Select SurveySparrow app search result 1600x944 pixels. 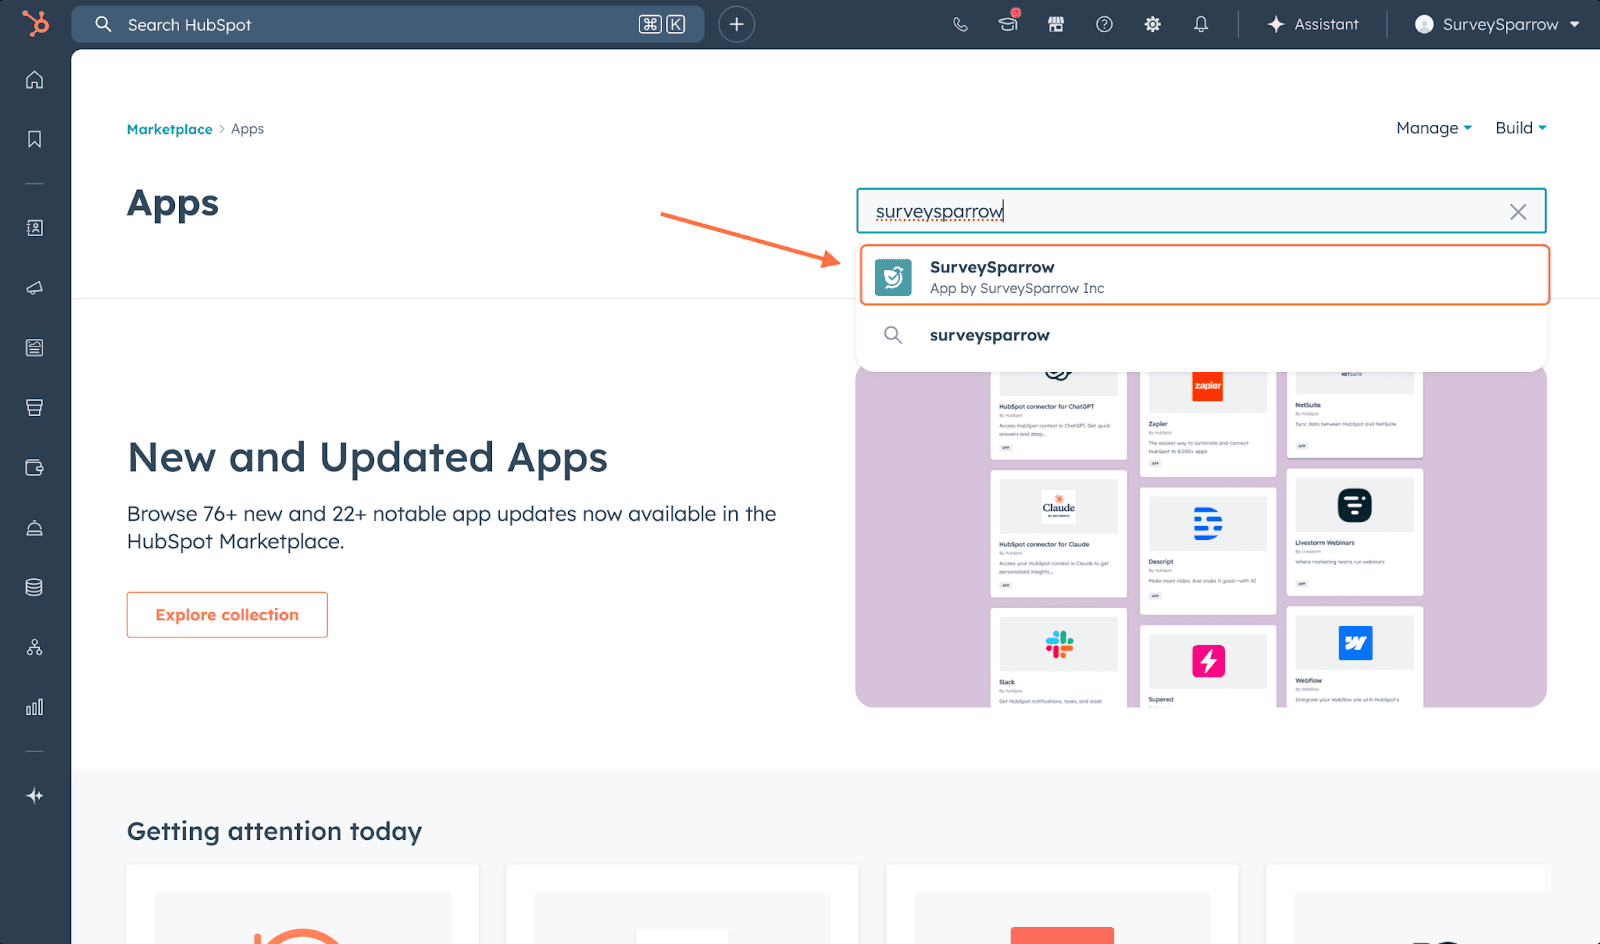[x=1204, y=276]
